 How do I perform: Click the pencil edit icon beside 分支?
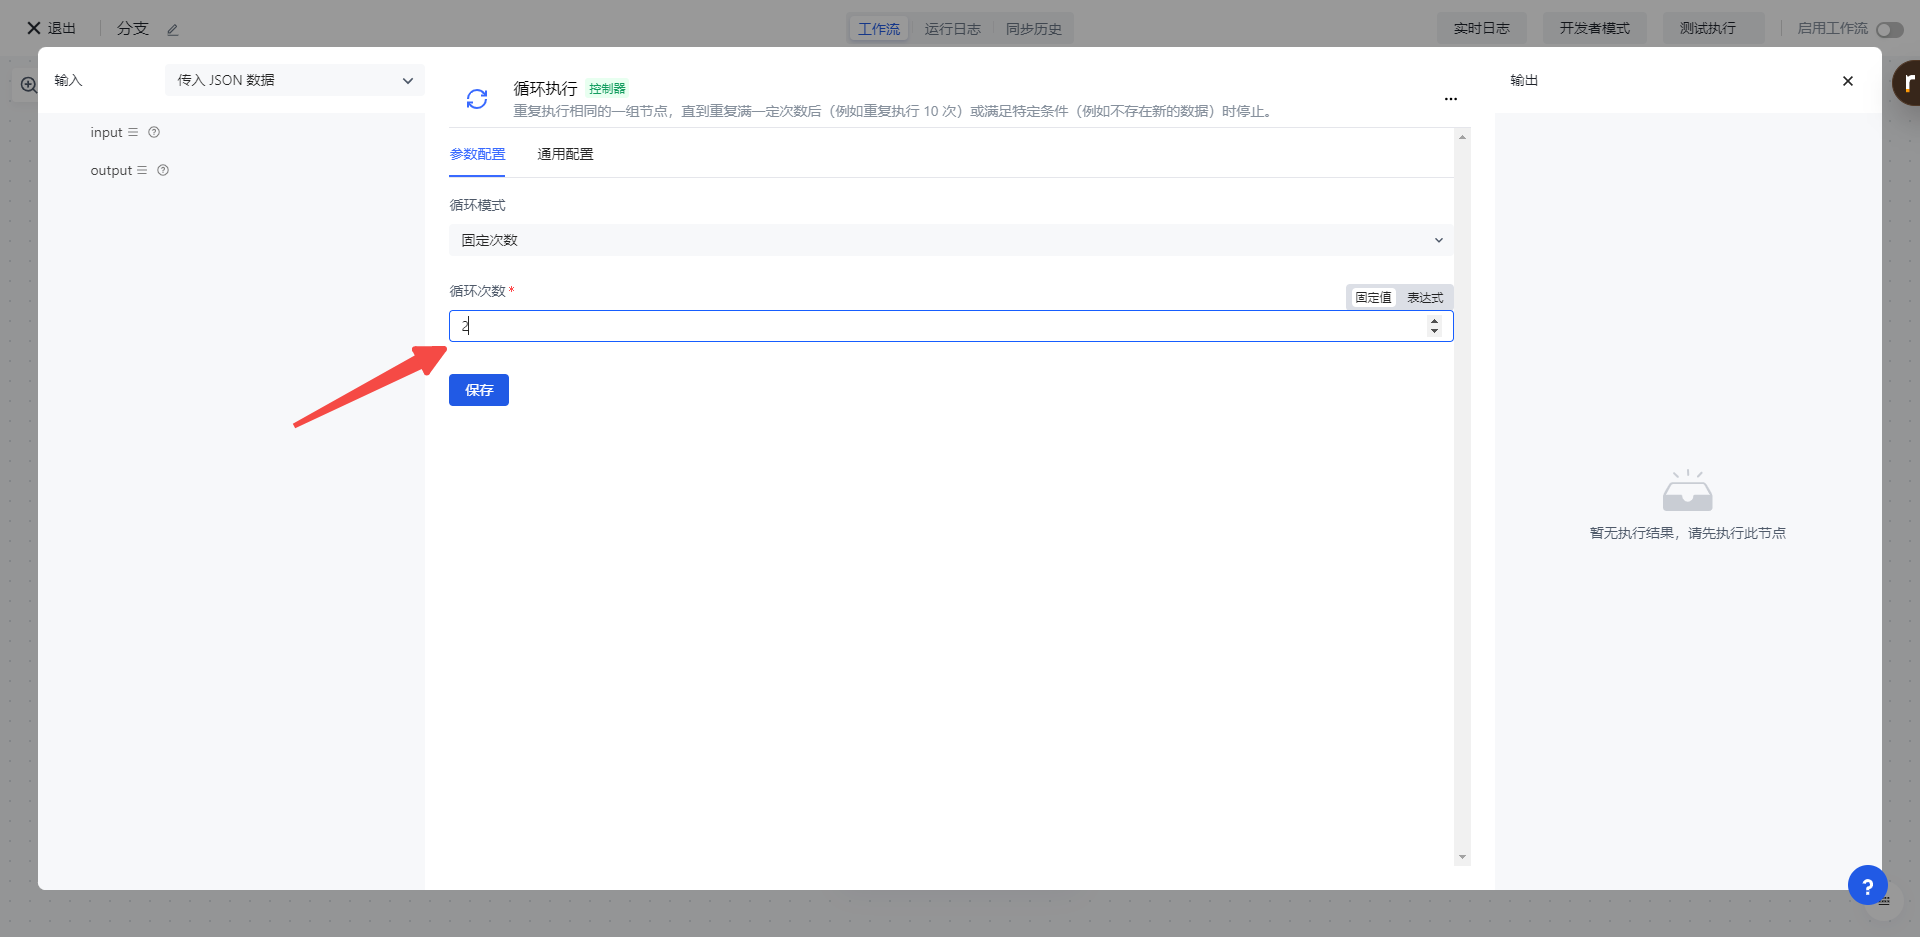point(172,30)
